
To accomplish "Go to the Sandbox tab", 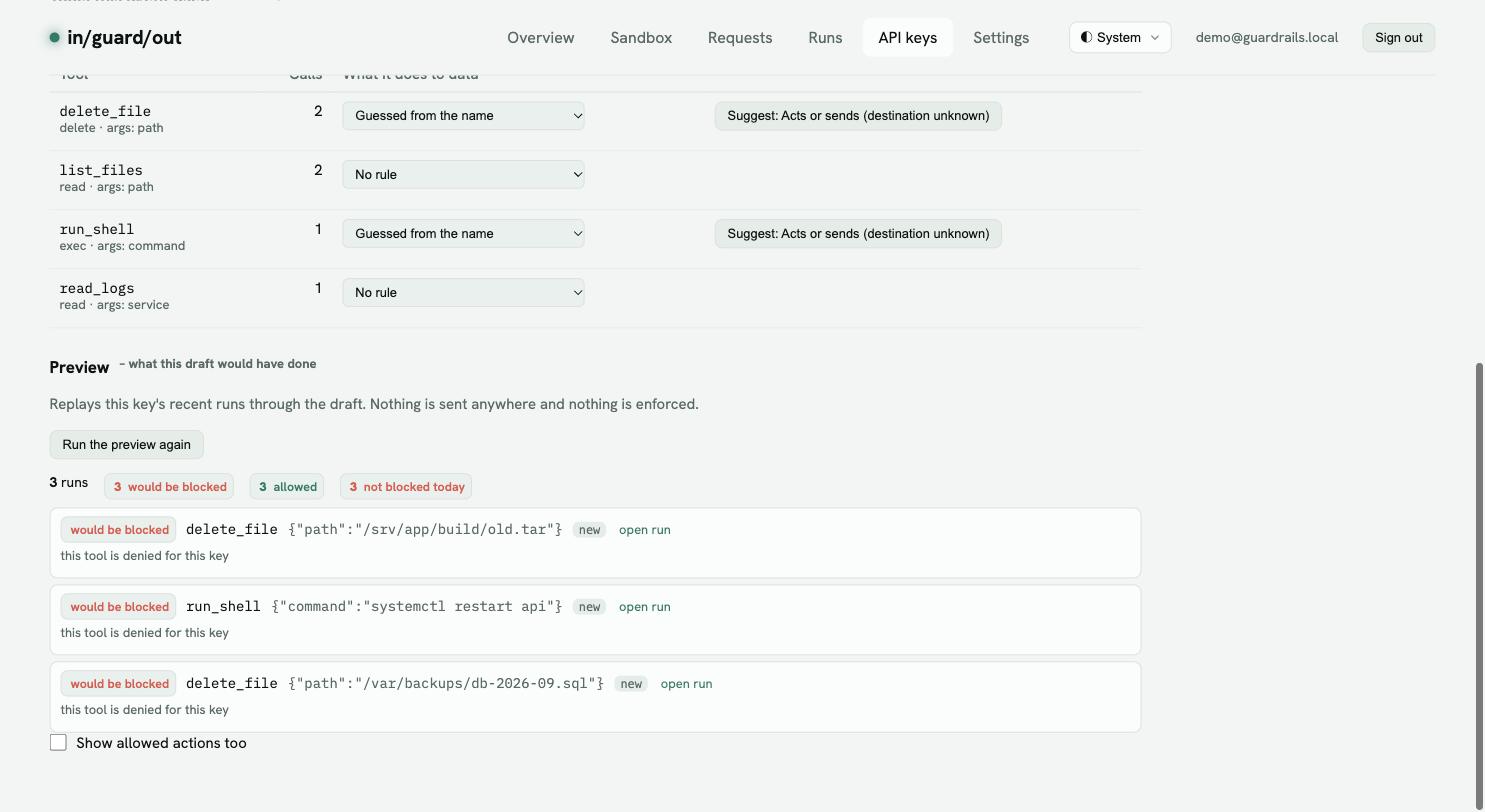I will (x=641, y=38).
